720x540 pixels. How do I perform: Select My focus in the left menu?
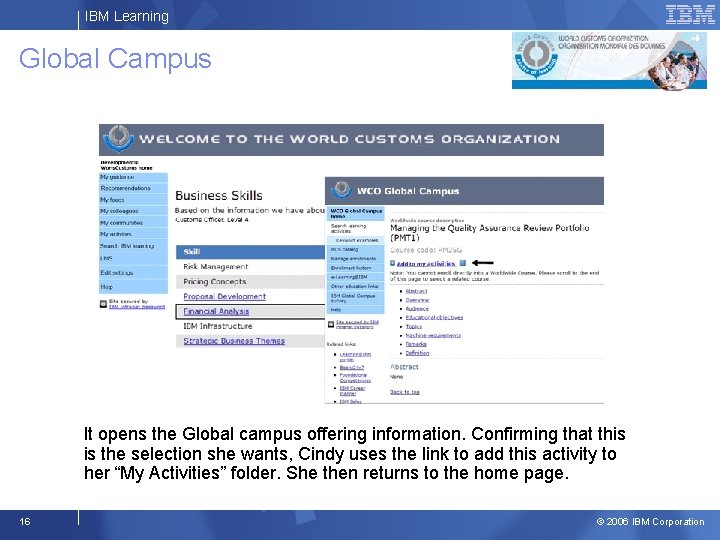click(133, 200)
